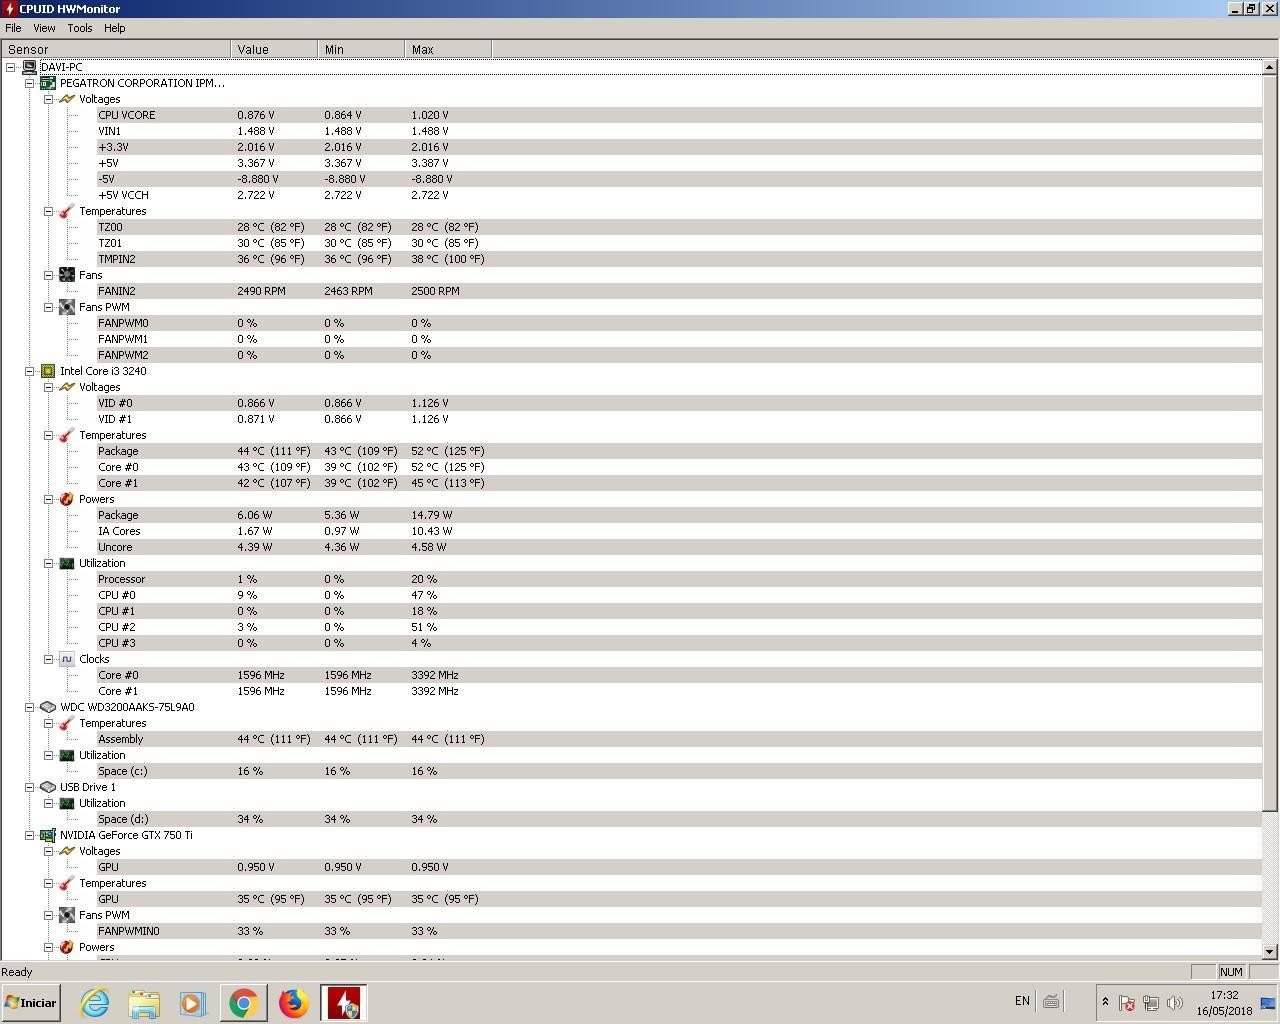Image resolution: width=1280 pixels, height=1024 pixels.
Task: Click the vertical scrollbar thumb
Action: pyautogui.click(x=1270, y=444)
